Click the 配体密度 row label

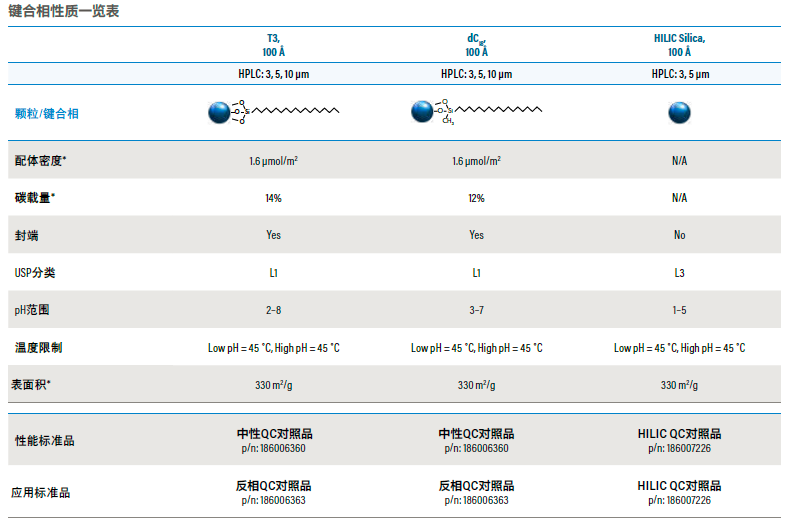point(41,160)
